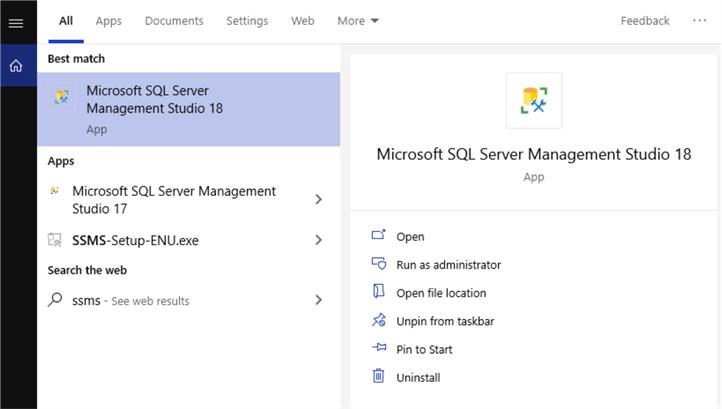Switch to the Documents tab

174,21
